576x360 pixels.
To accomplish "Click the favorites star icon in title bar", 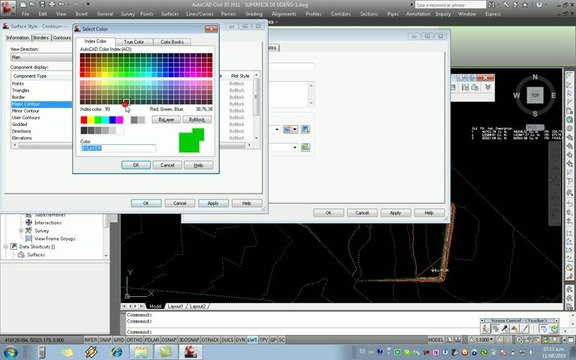I will [525, 5].
